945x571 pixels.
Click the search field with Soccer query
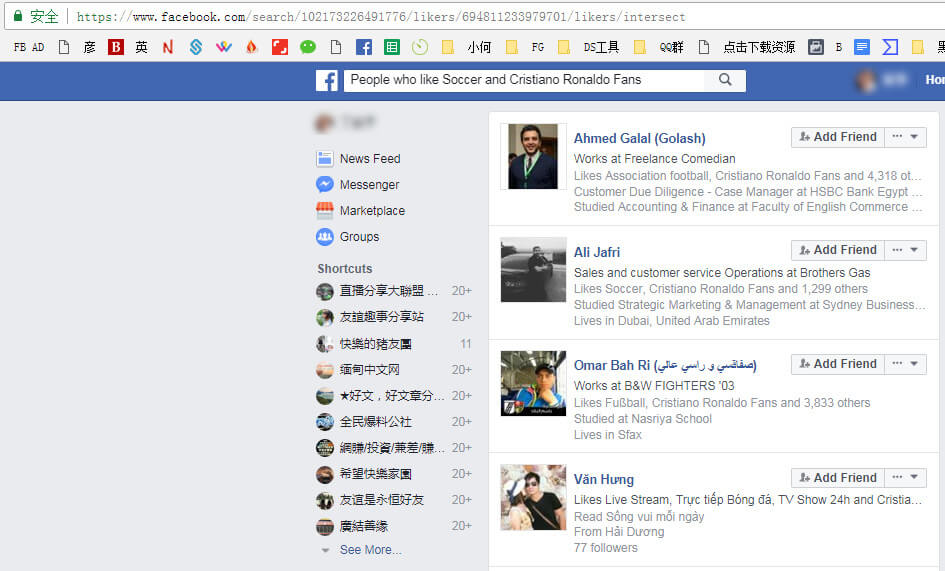pyautogui.click(x=523, y=80)
